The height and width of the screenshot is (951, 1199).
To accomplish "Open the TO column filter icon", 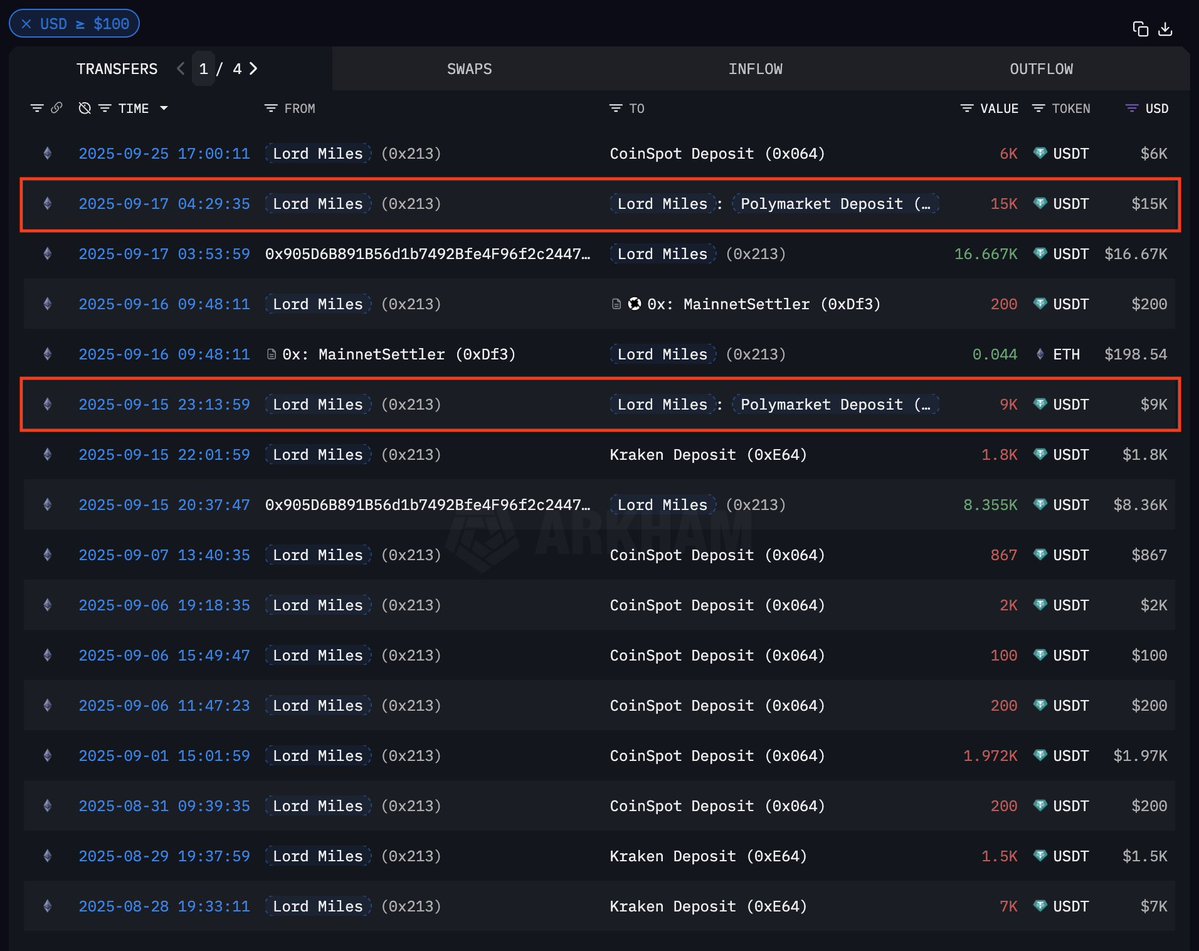I will [x=615, y=108].
